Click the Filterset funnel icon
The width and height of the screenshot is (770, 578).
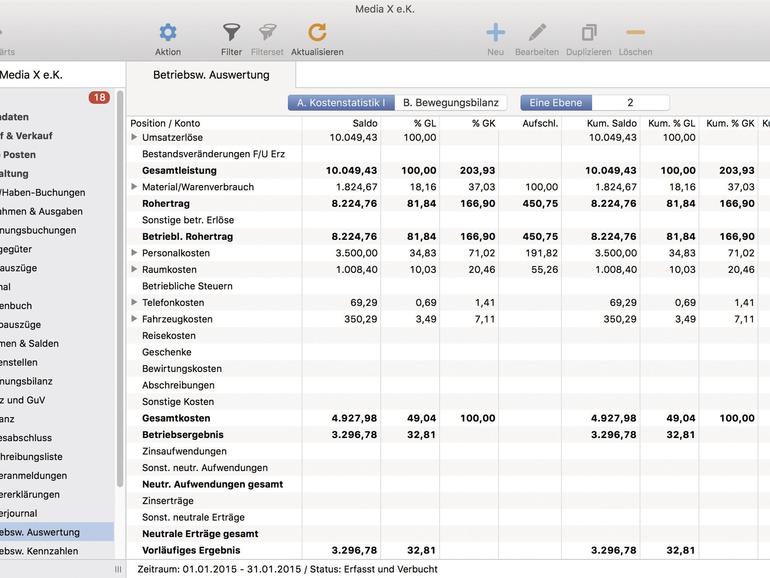267,32
